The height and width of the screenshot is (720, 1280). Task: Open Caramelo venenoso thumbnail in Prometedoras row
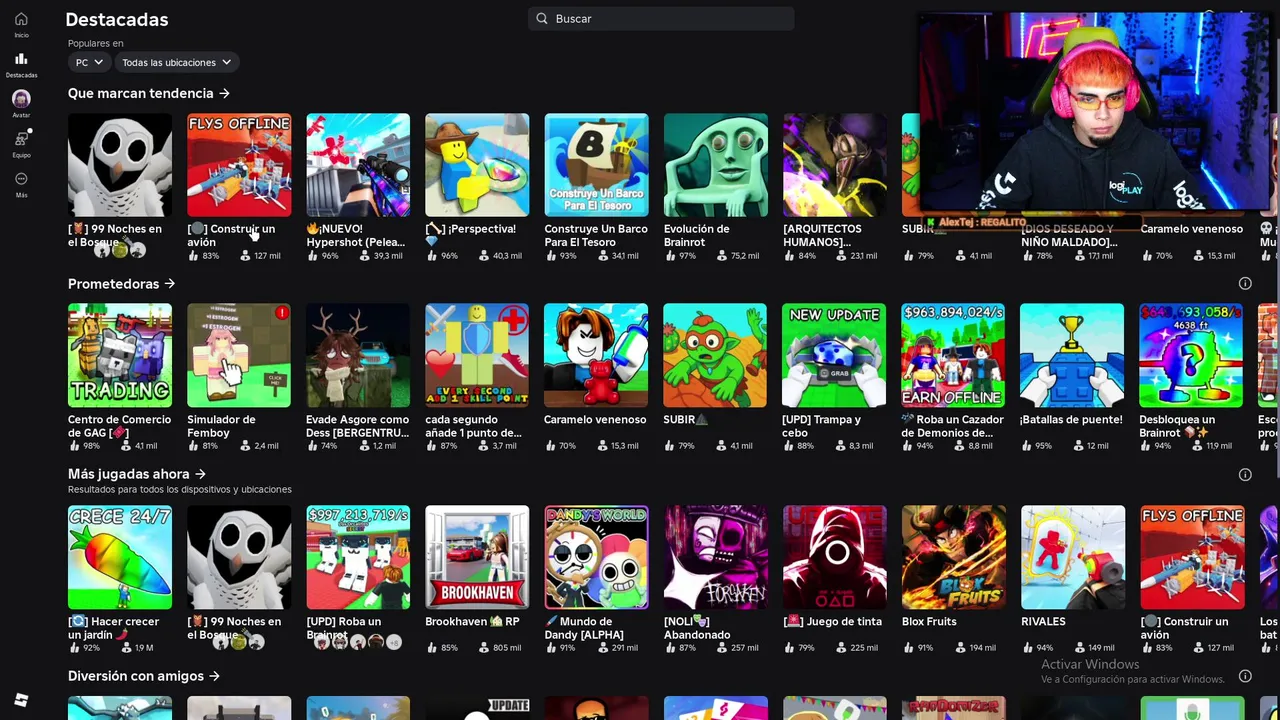pos(596,356)
